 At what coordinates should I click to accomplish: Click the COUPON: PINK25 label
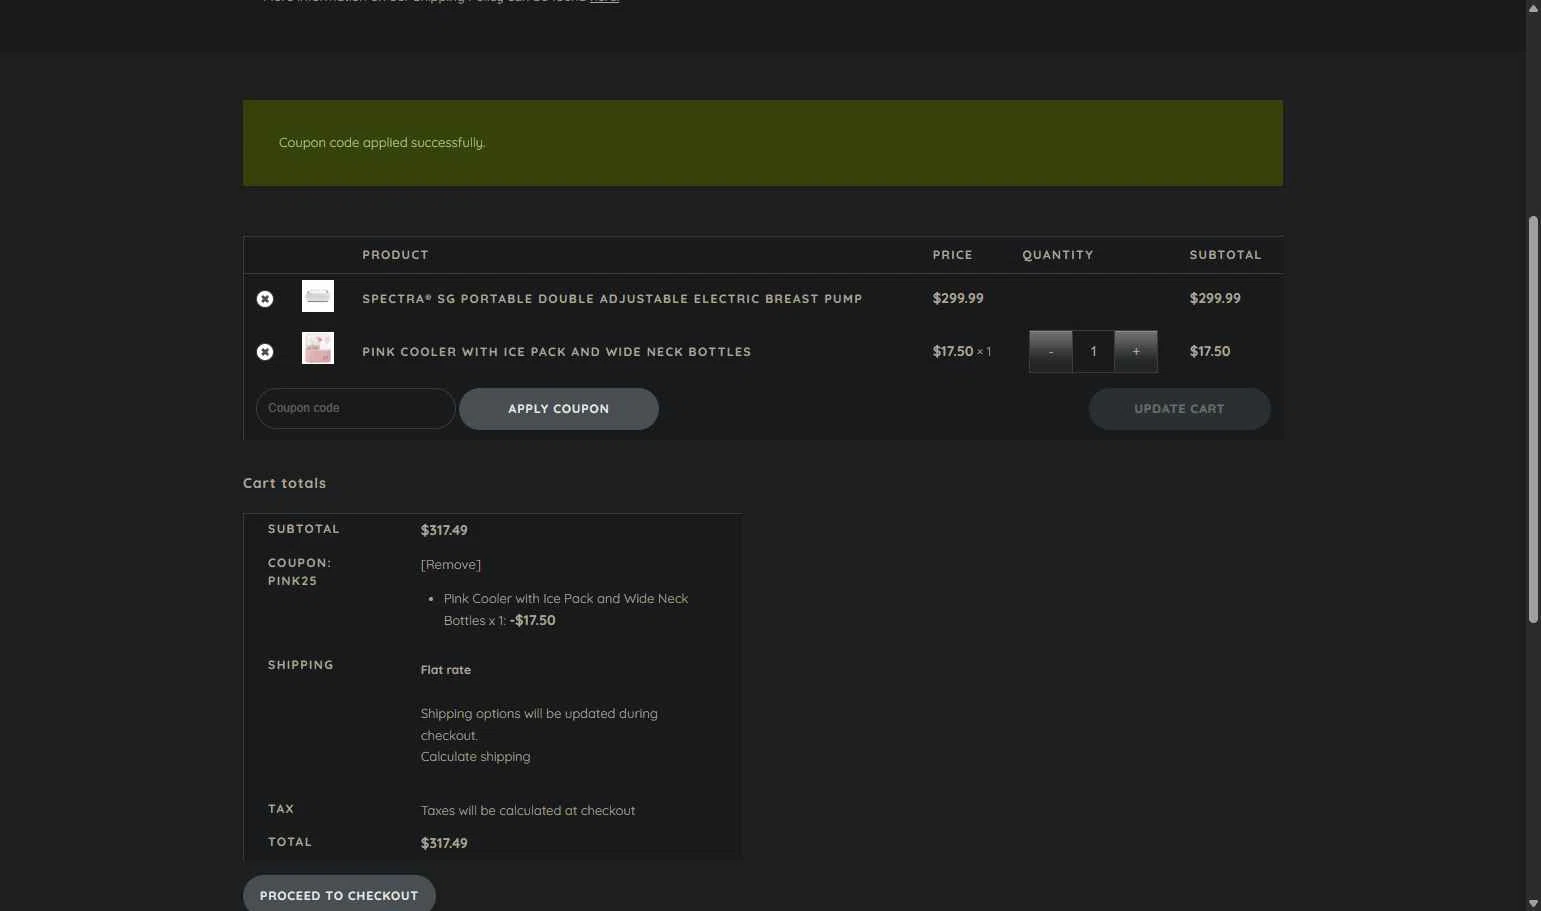[x=299, y=572]
